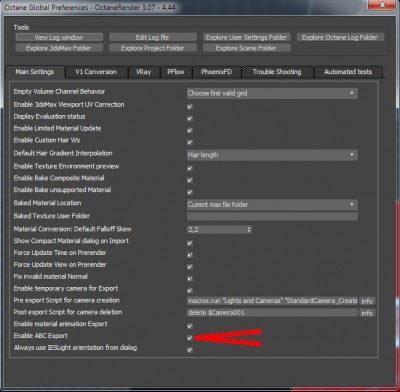Open the VRay tab
This screenshot has width=400, height=392.
144,72
